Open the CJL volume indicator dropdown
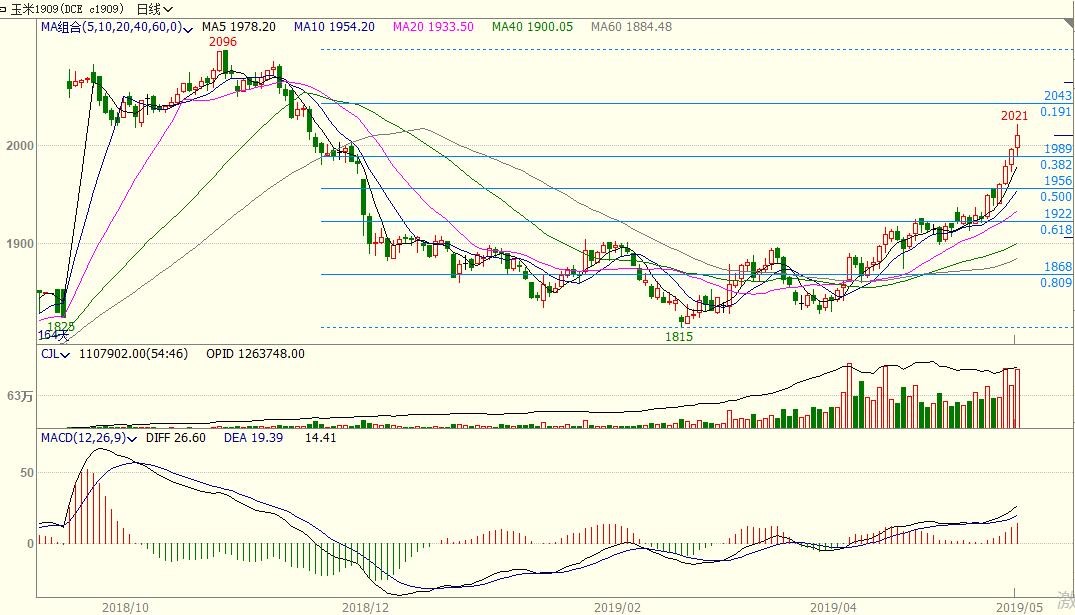 point(65,354)
